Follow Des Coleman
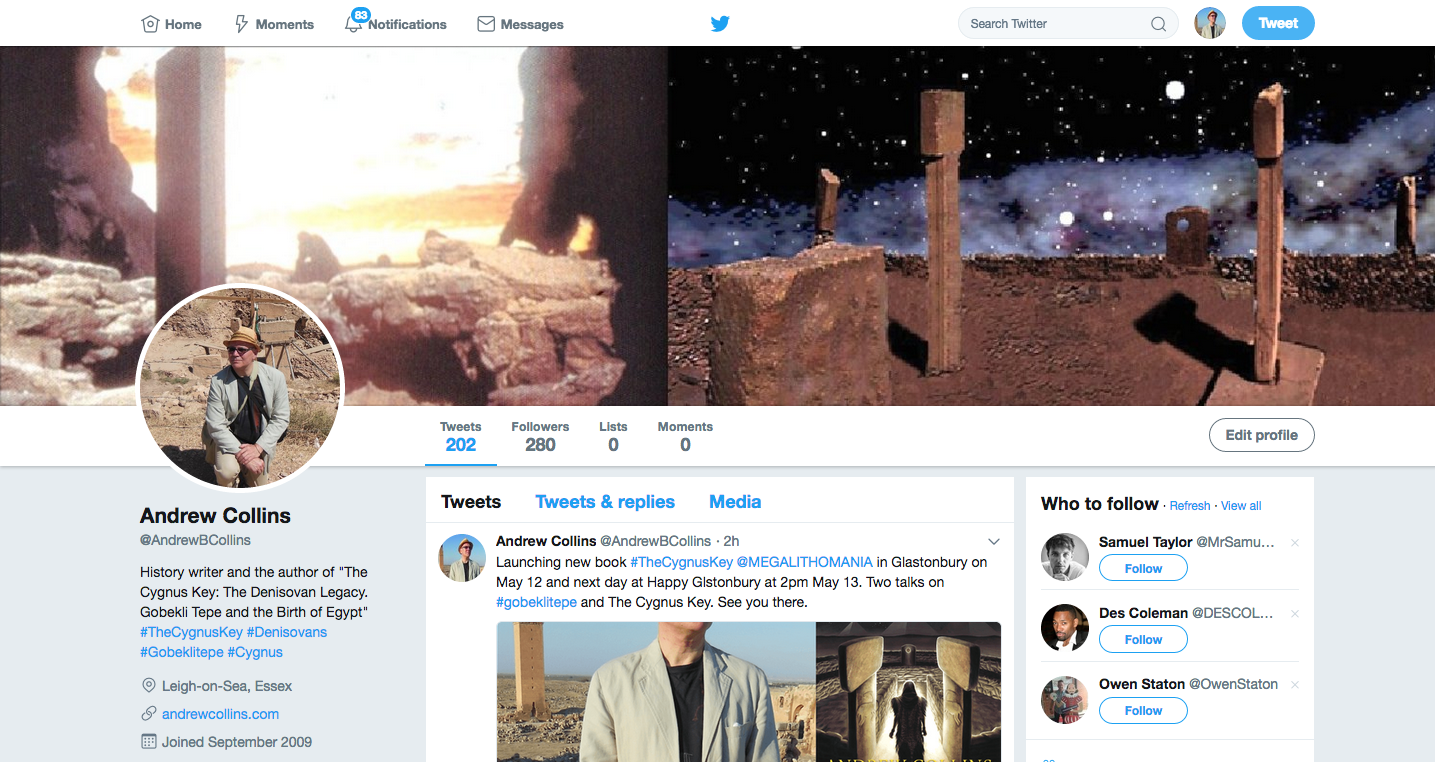This screenshot has height=762, width=1435. (x=1143, y=639)
